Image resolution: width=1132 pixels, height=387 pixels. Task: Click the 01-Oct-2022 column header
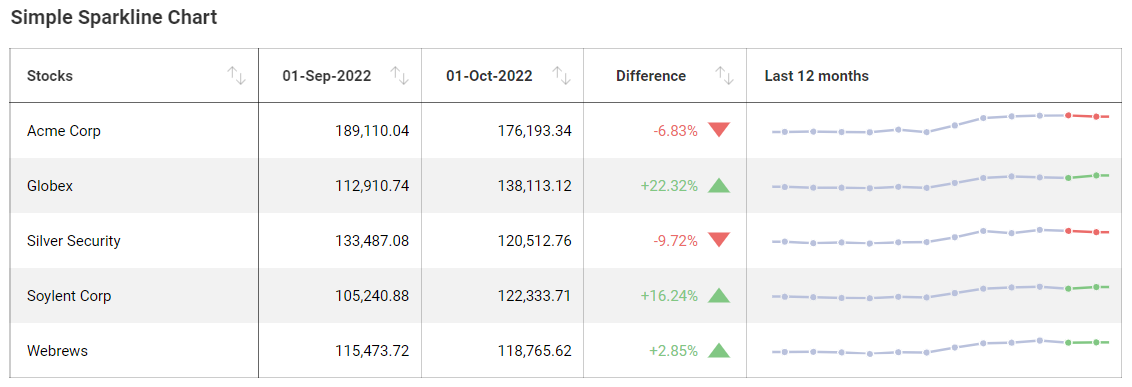tap(502, 76)
